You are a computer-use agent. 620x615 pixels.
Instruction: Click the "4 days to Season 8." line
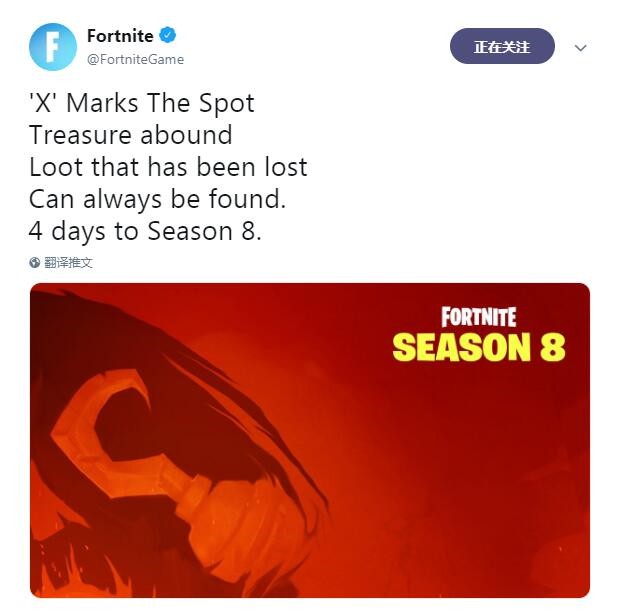(145, 231)
